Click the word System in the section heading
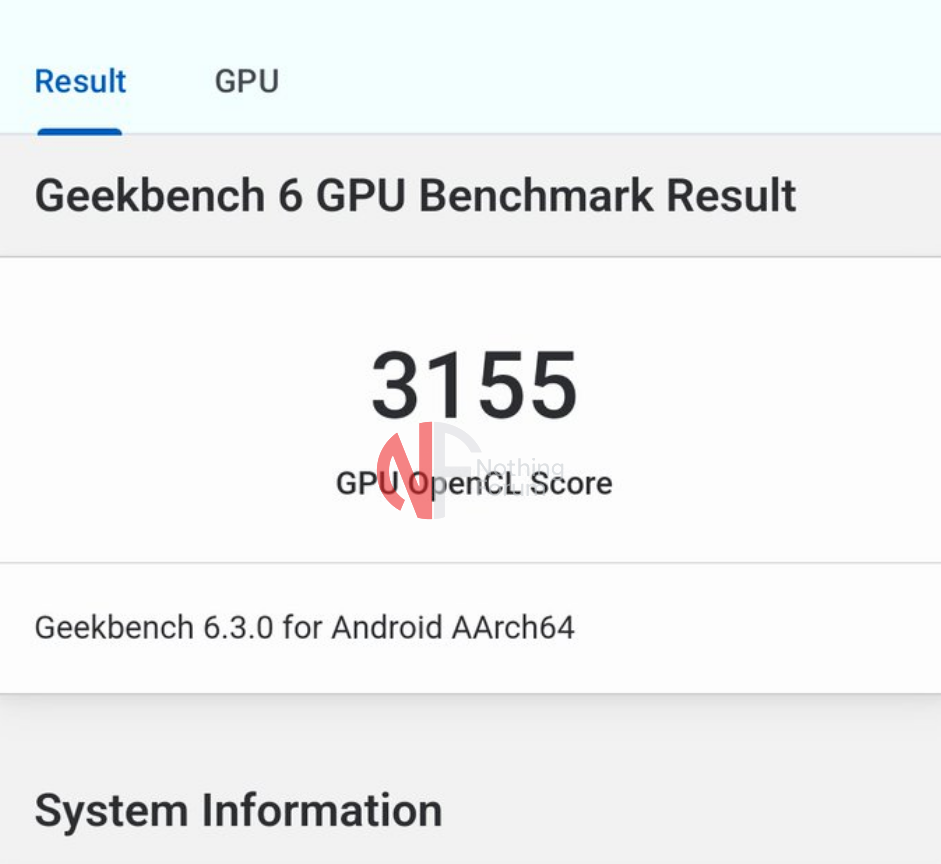941x864 pixels. coord(110,810)
